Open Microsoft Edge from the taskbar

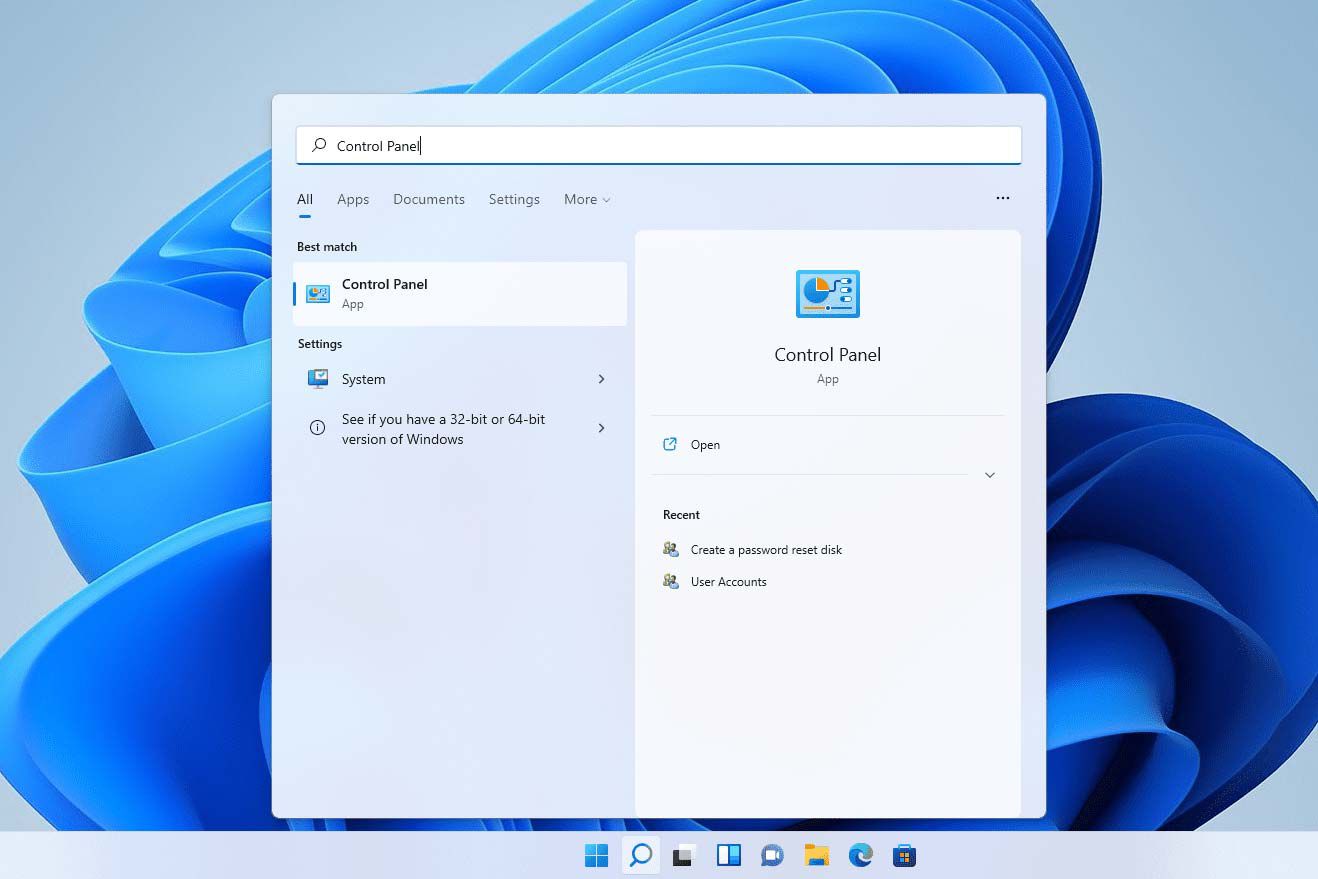tap(860, 856)
